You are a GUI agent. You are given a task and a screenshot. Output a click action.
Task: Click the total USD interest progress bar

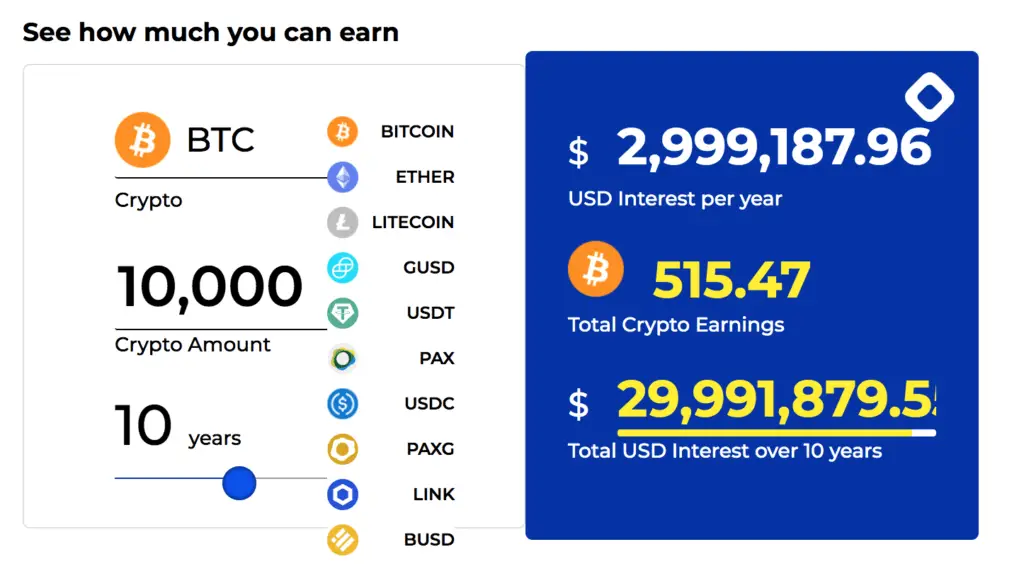coord(776,433)
